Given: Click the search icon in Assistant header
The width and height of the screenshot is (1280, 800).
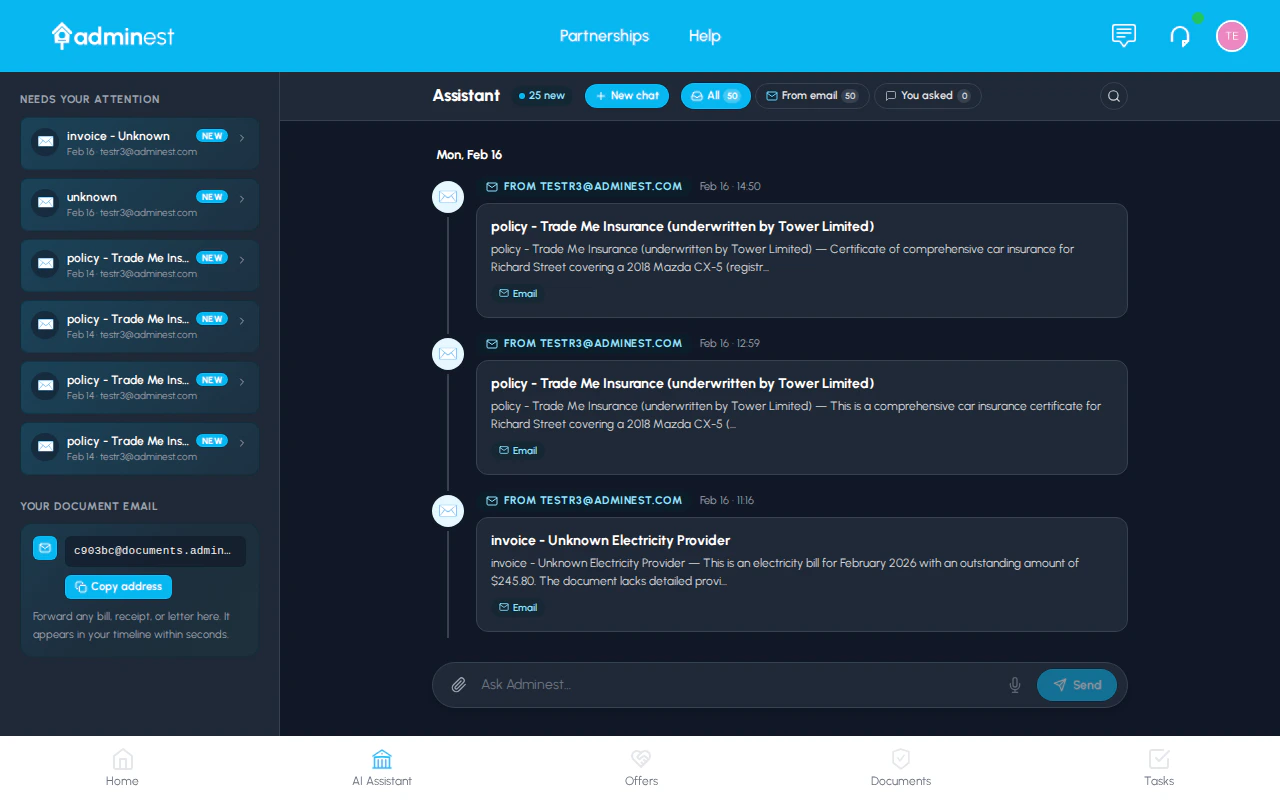Looking at the screenshot, I should 1114,96.
